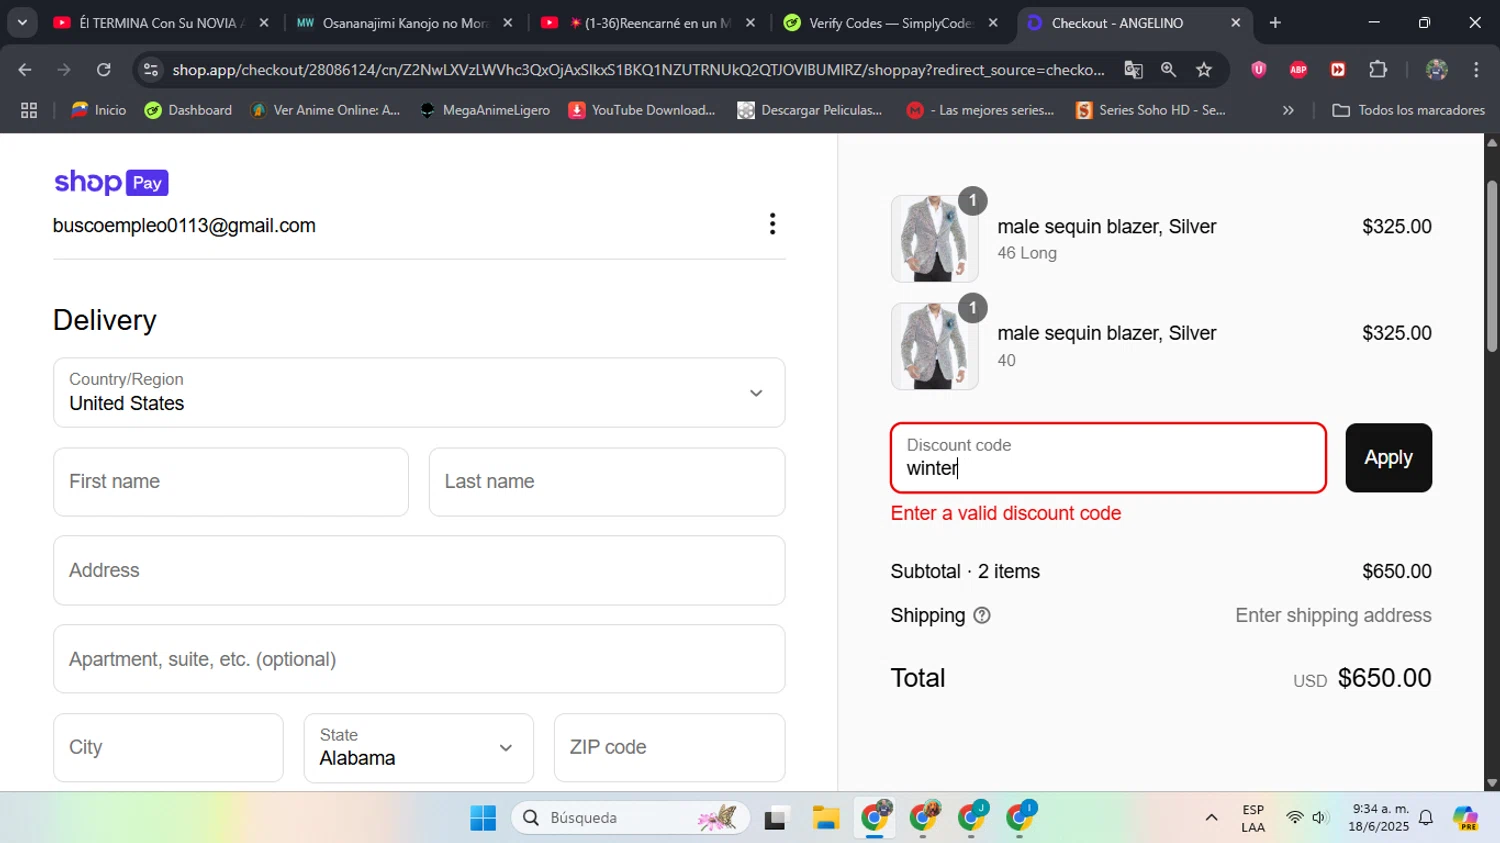Show hidden tray icons with the chevron
The height and width of the screenshot is (843, 1500).
[x=1211, y=818]
